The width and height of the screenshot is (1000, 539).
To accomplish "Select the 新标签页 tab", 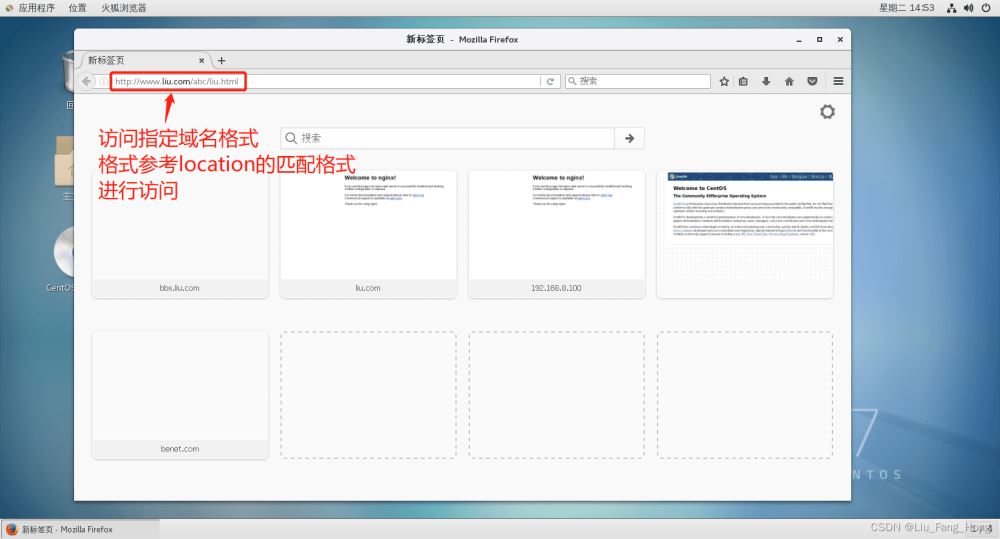I will click(145, 61).
